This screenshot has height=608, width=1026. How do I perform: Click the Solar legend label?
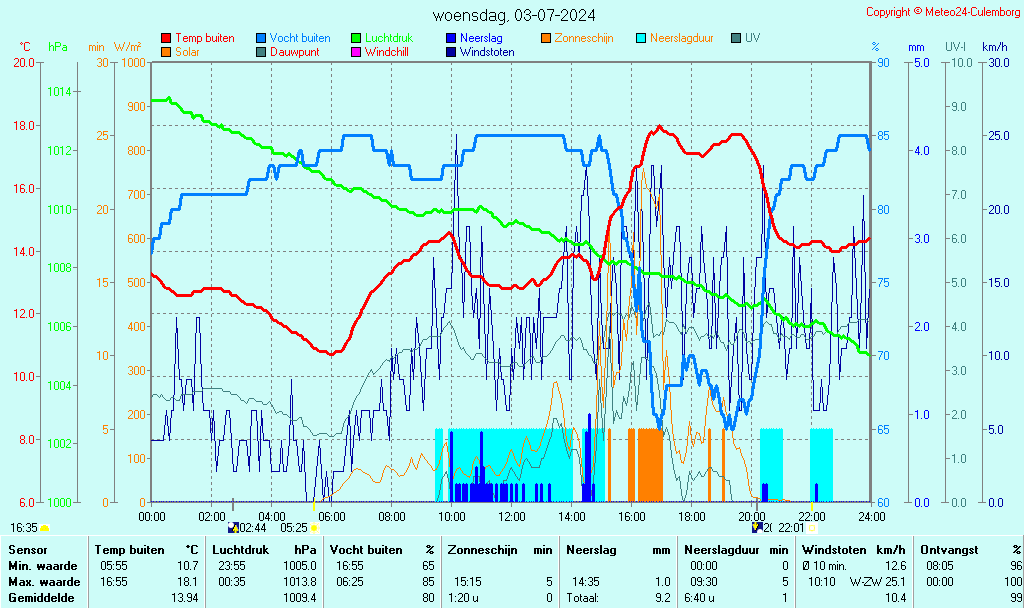(187, 52)
